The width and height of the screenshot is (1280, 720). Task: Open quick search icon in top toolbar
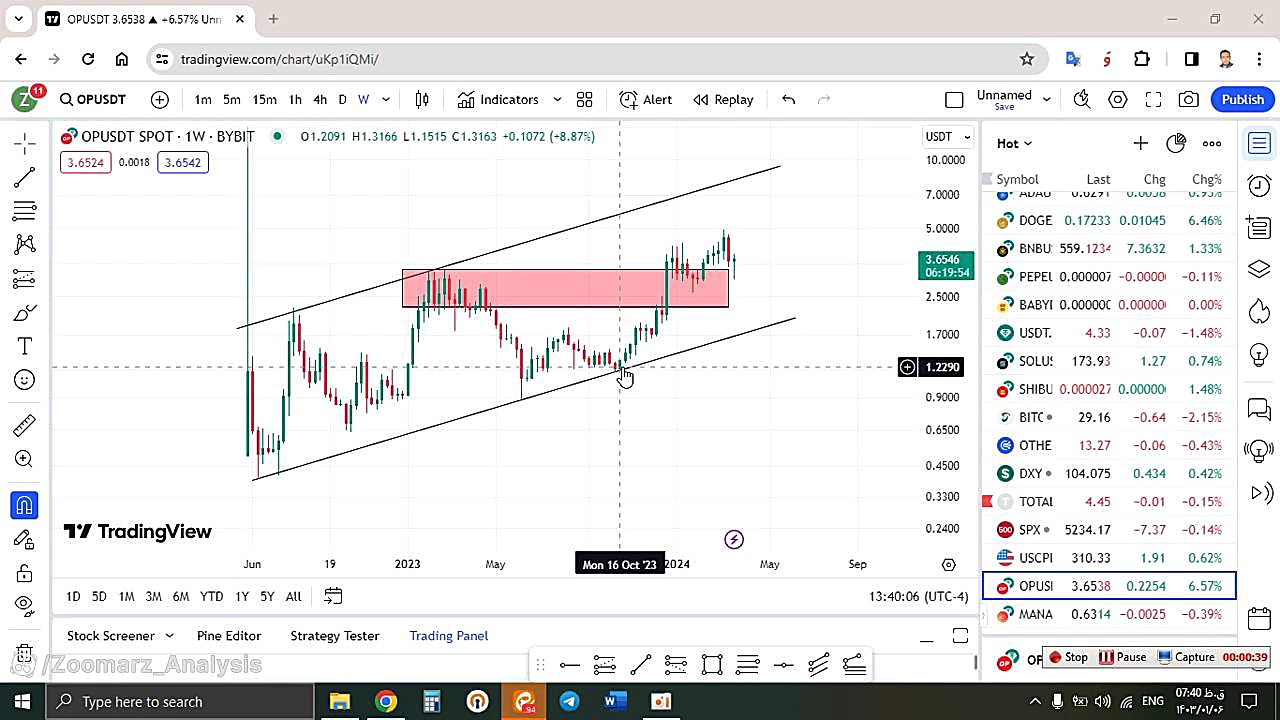[1082, 99]
